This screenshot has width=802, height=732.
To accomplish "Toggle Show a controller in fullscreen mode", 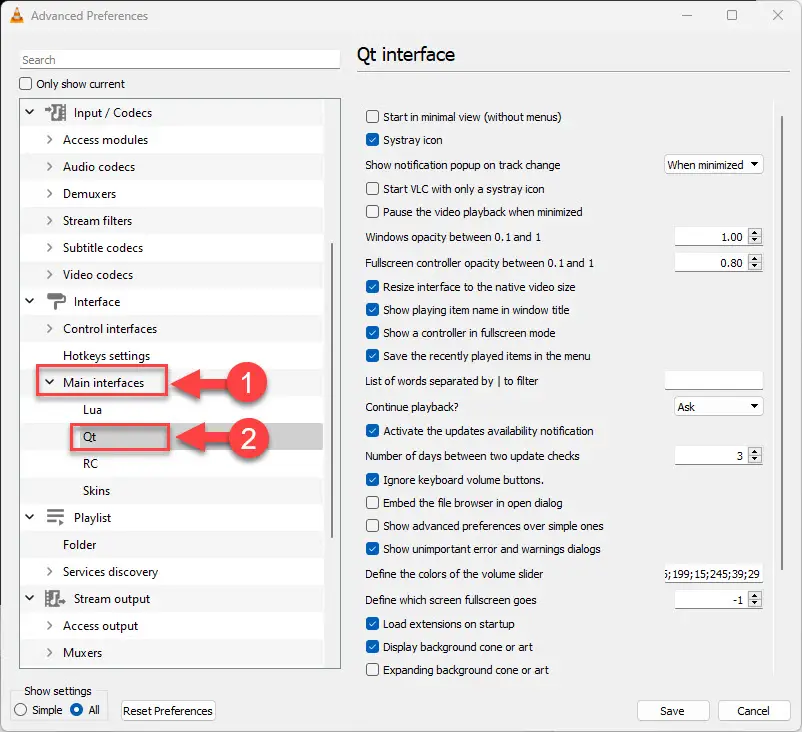I will (372, 333).
